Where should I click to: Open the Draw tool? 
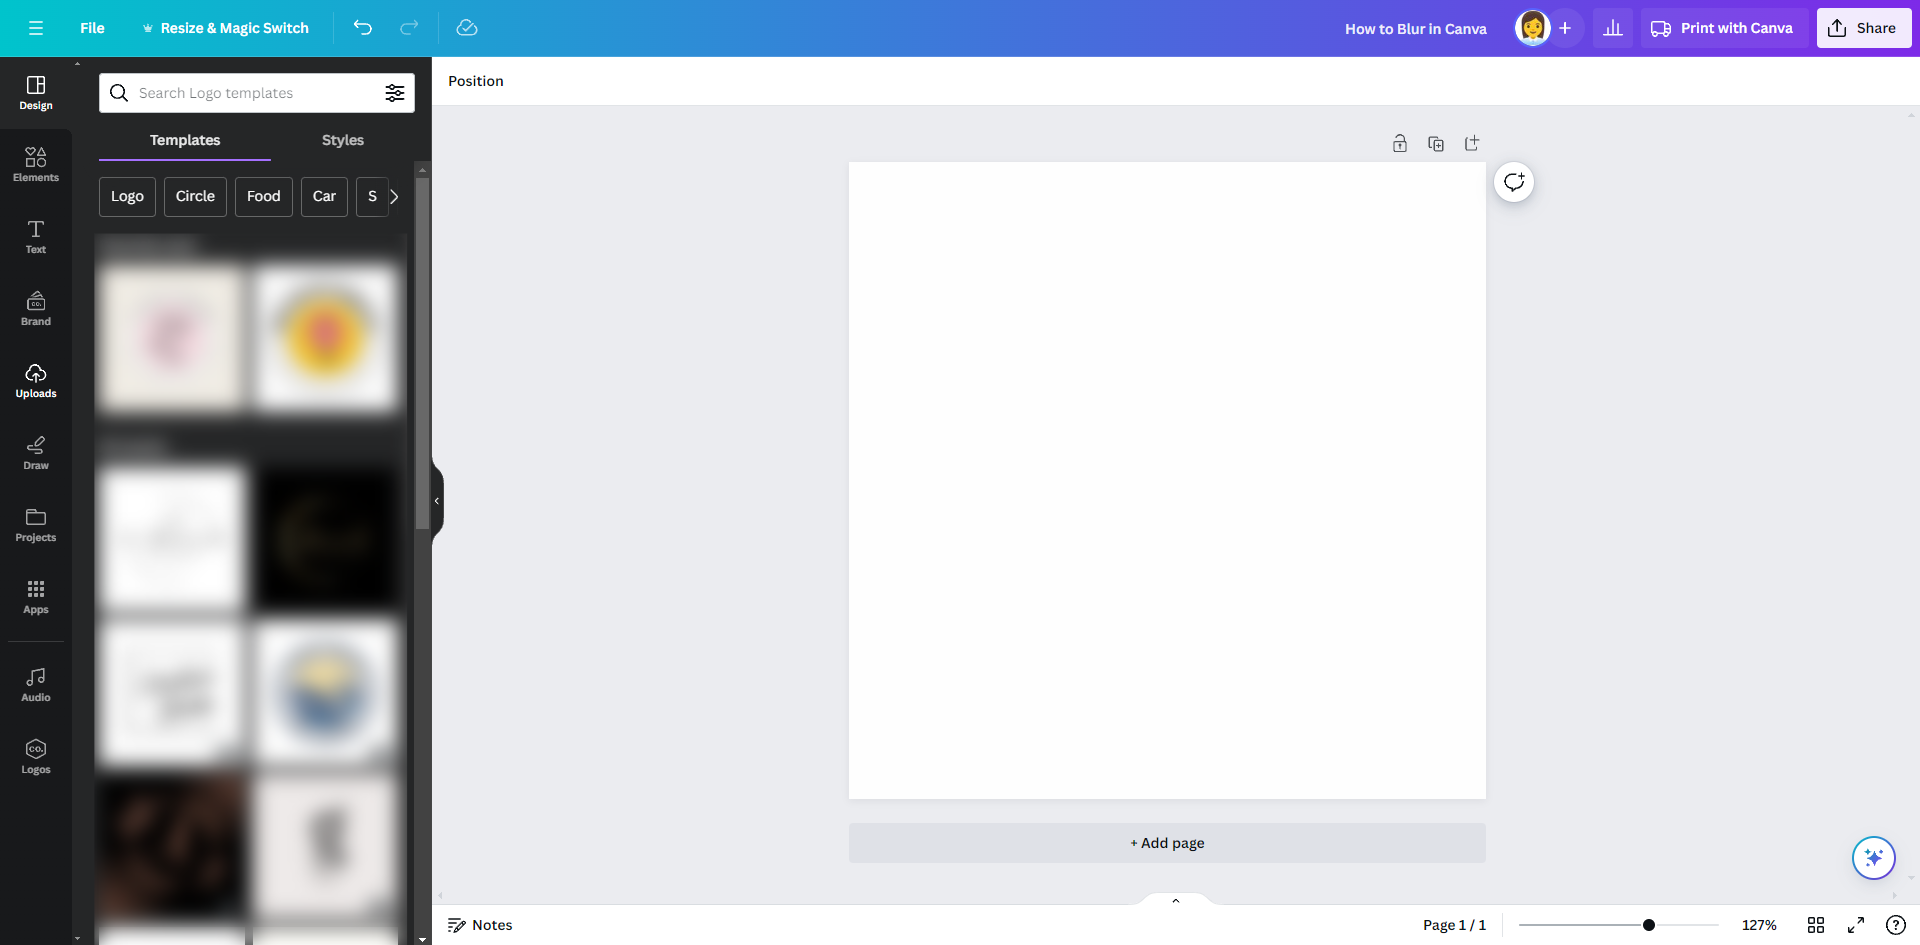[x=36, y=453]
